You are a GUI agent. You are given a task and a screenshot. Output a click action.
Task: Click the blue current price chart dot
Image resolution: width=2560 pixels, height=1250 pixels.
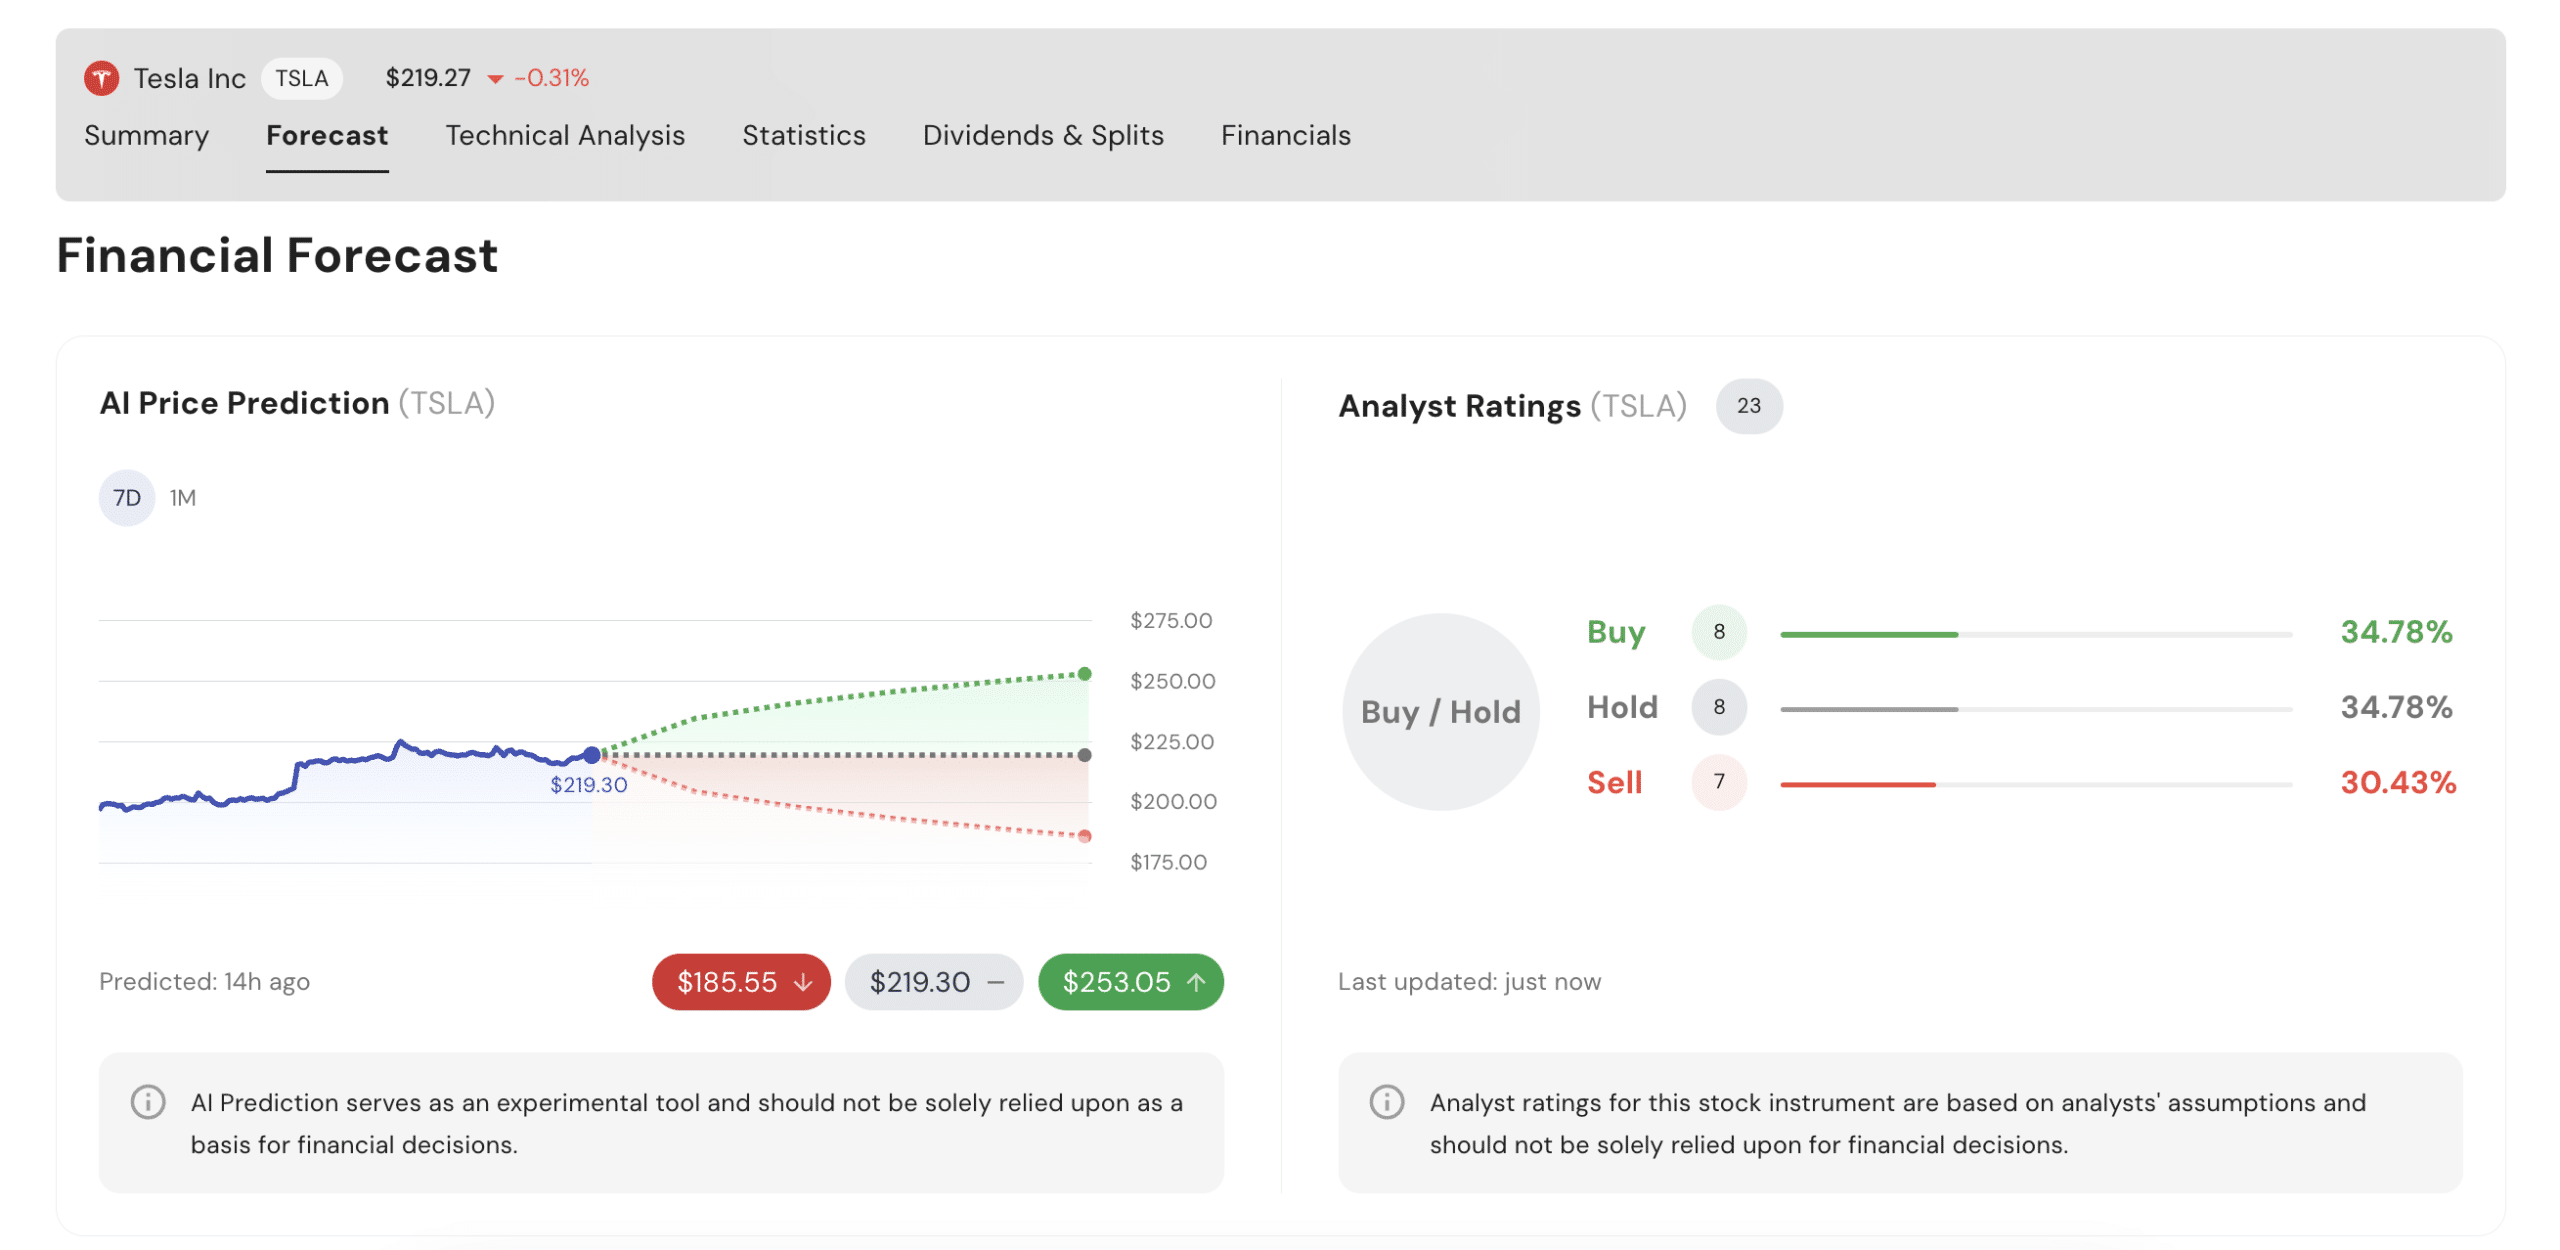(x=592, y=755)
